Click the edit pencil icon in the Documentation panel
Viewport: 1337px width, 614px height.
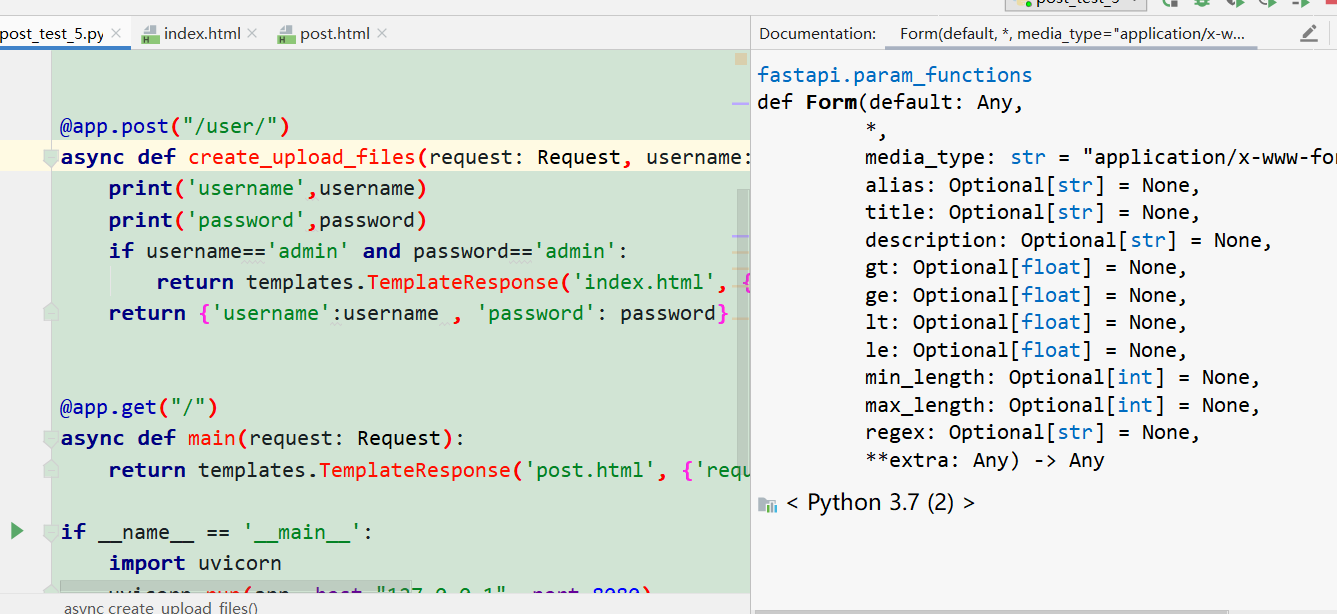point(1310,33)
